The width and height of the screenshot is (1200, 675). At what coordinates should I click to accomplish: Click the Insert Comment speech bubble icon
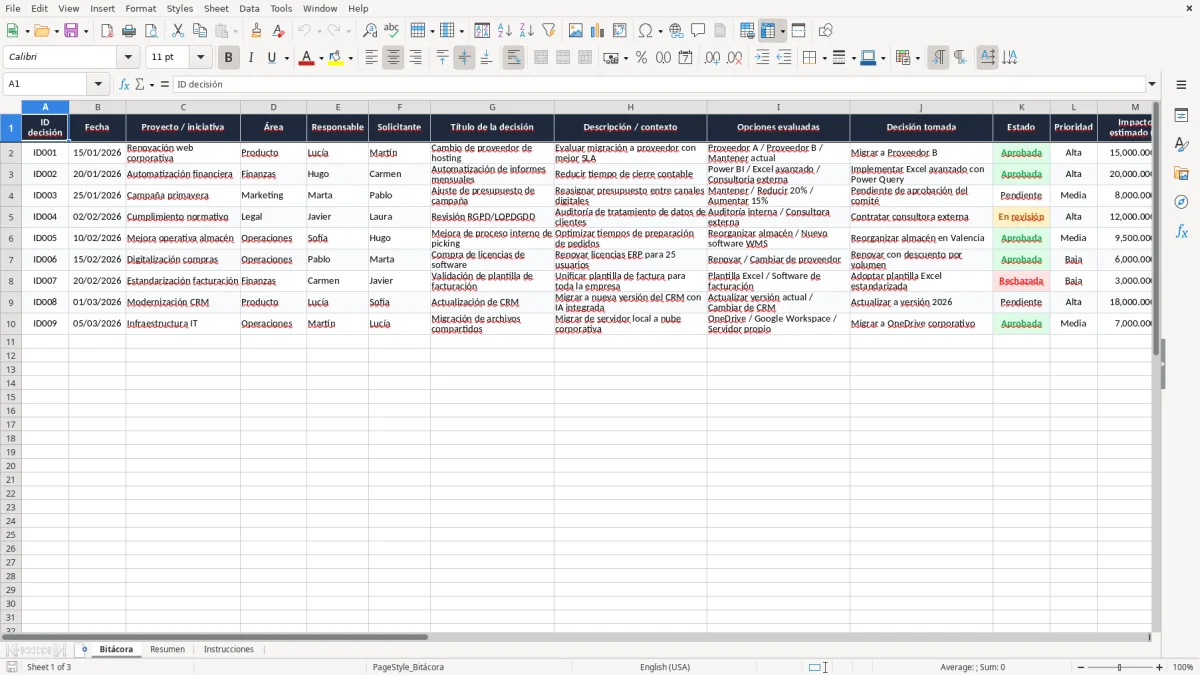click(x=699, y=31)
